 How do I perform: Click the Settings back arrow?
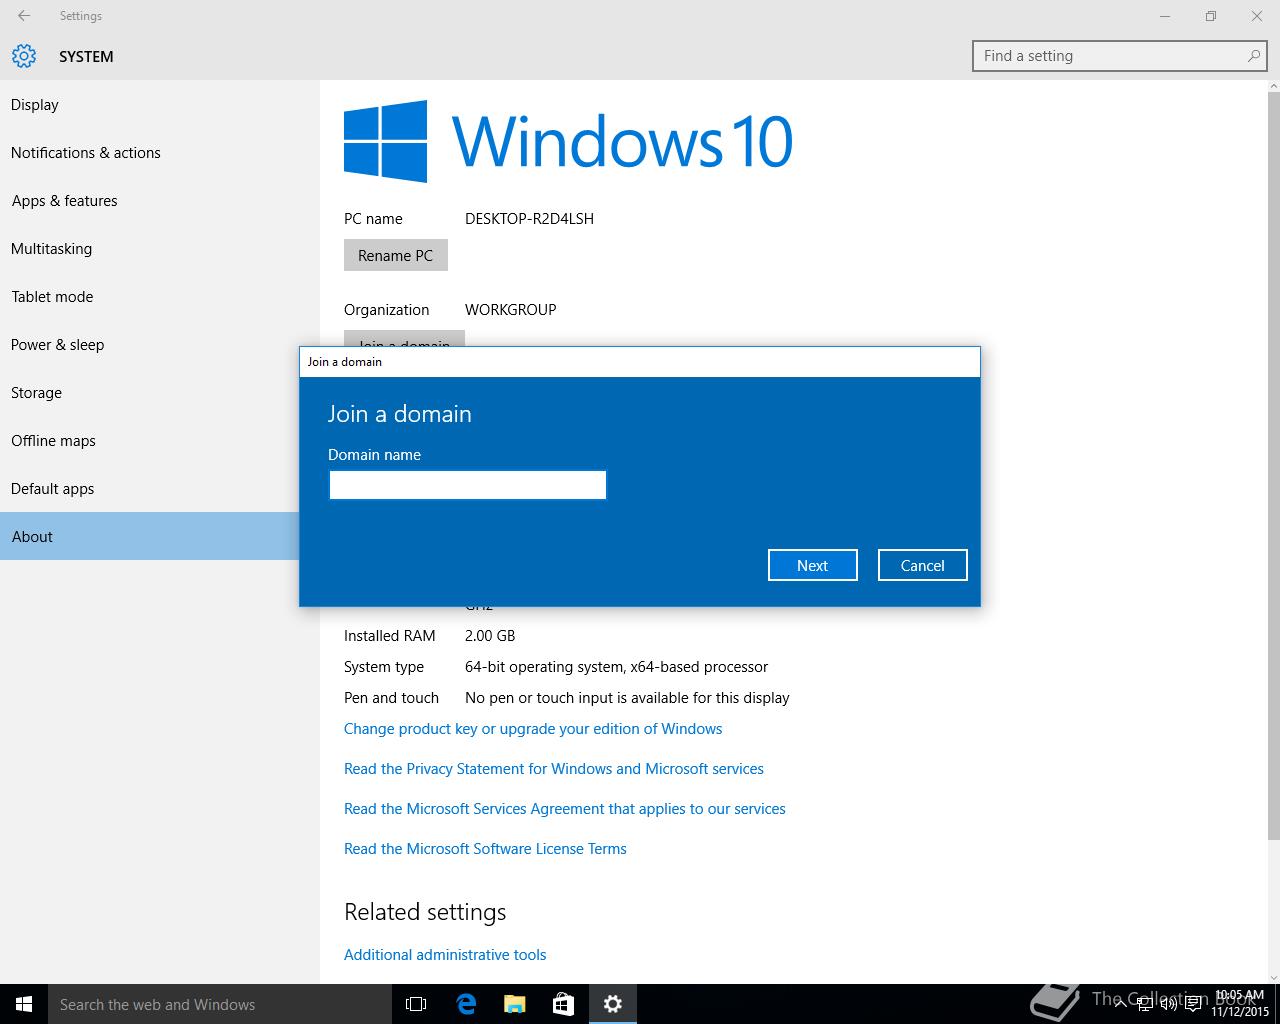tap(24, 16)
